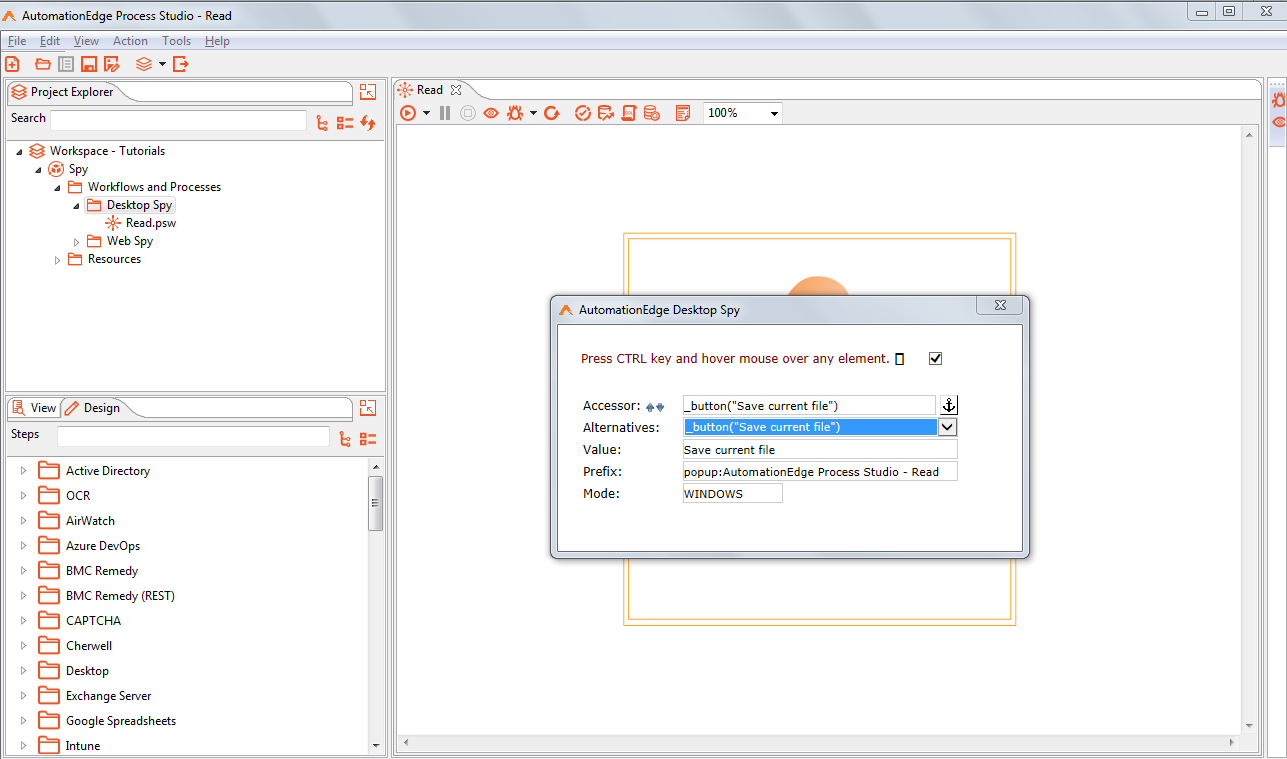
Task: Open the Tools menu
Action: point(176,41)
